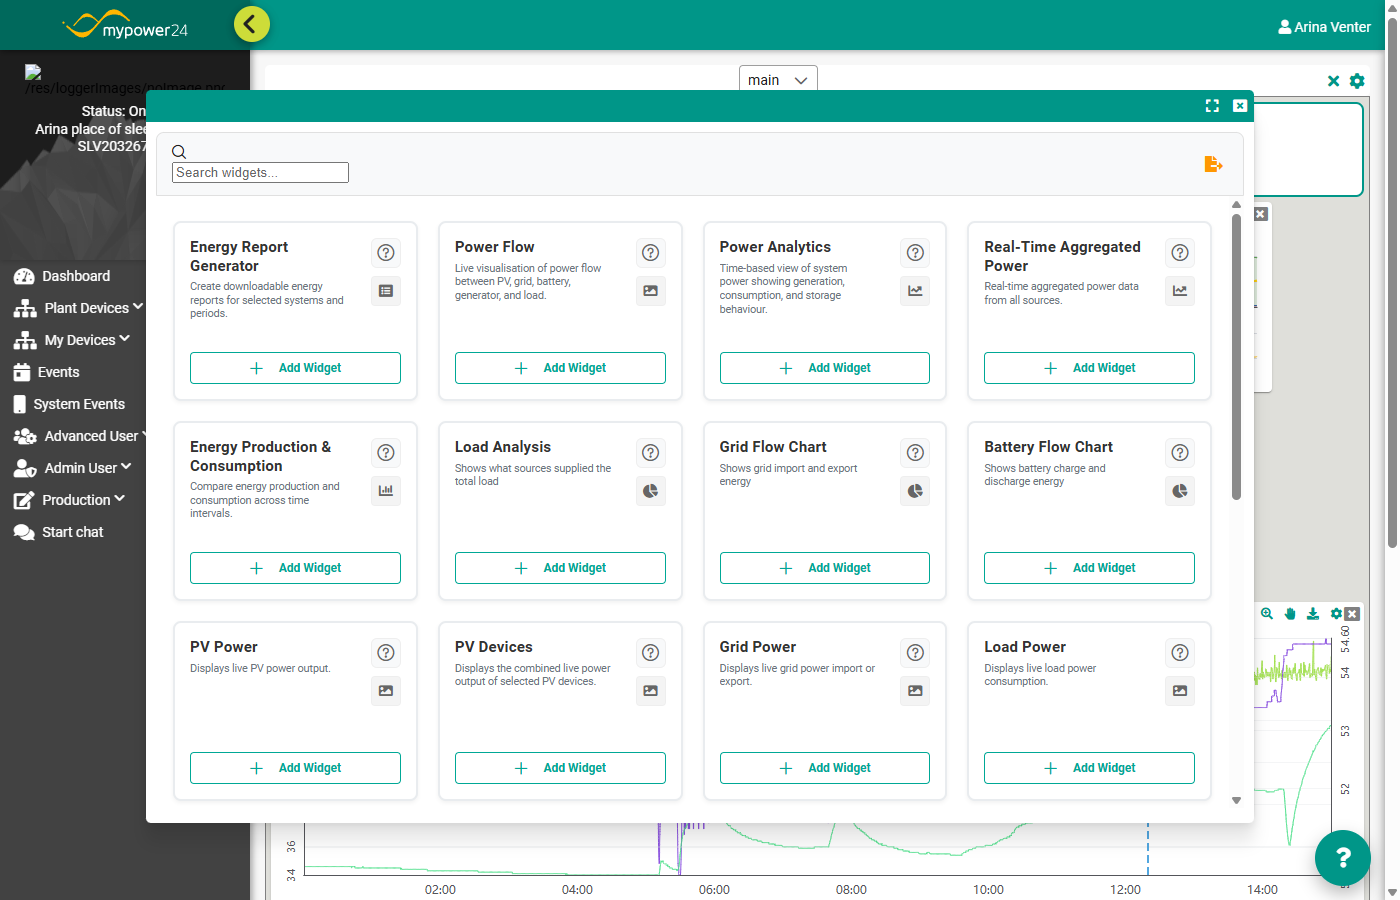
Task: Add the Power Flow widget
Action: pos(560,368)
